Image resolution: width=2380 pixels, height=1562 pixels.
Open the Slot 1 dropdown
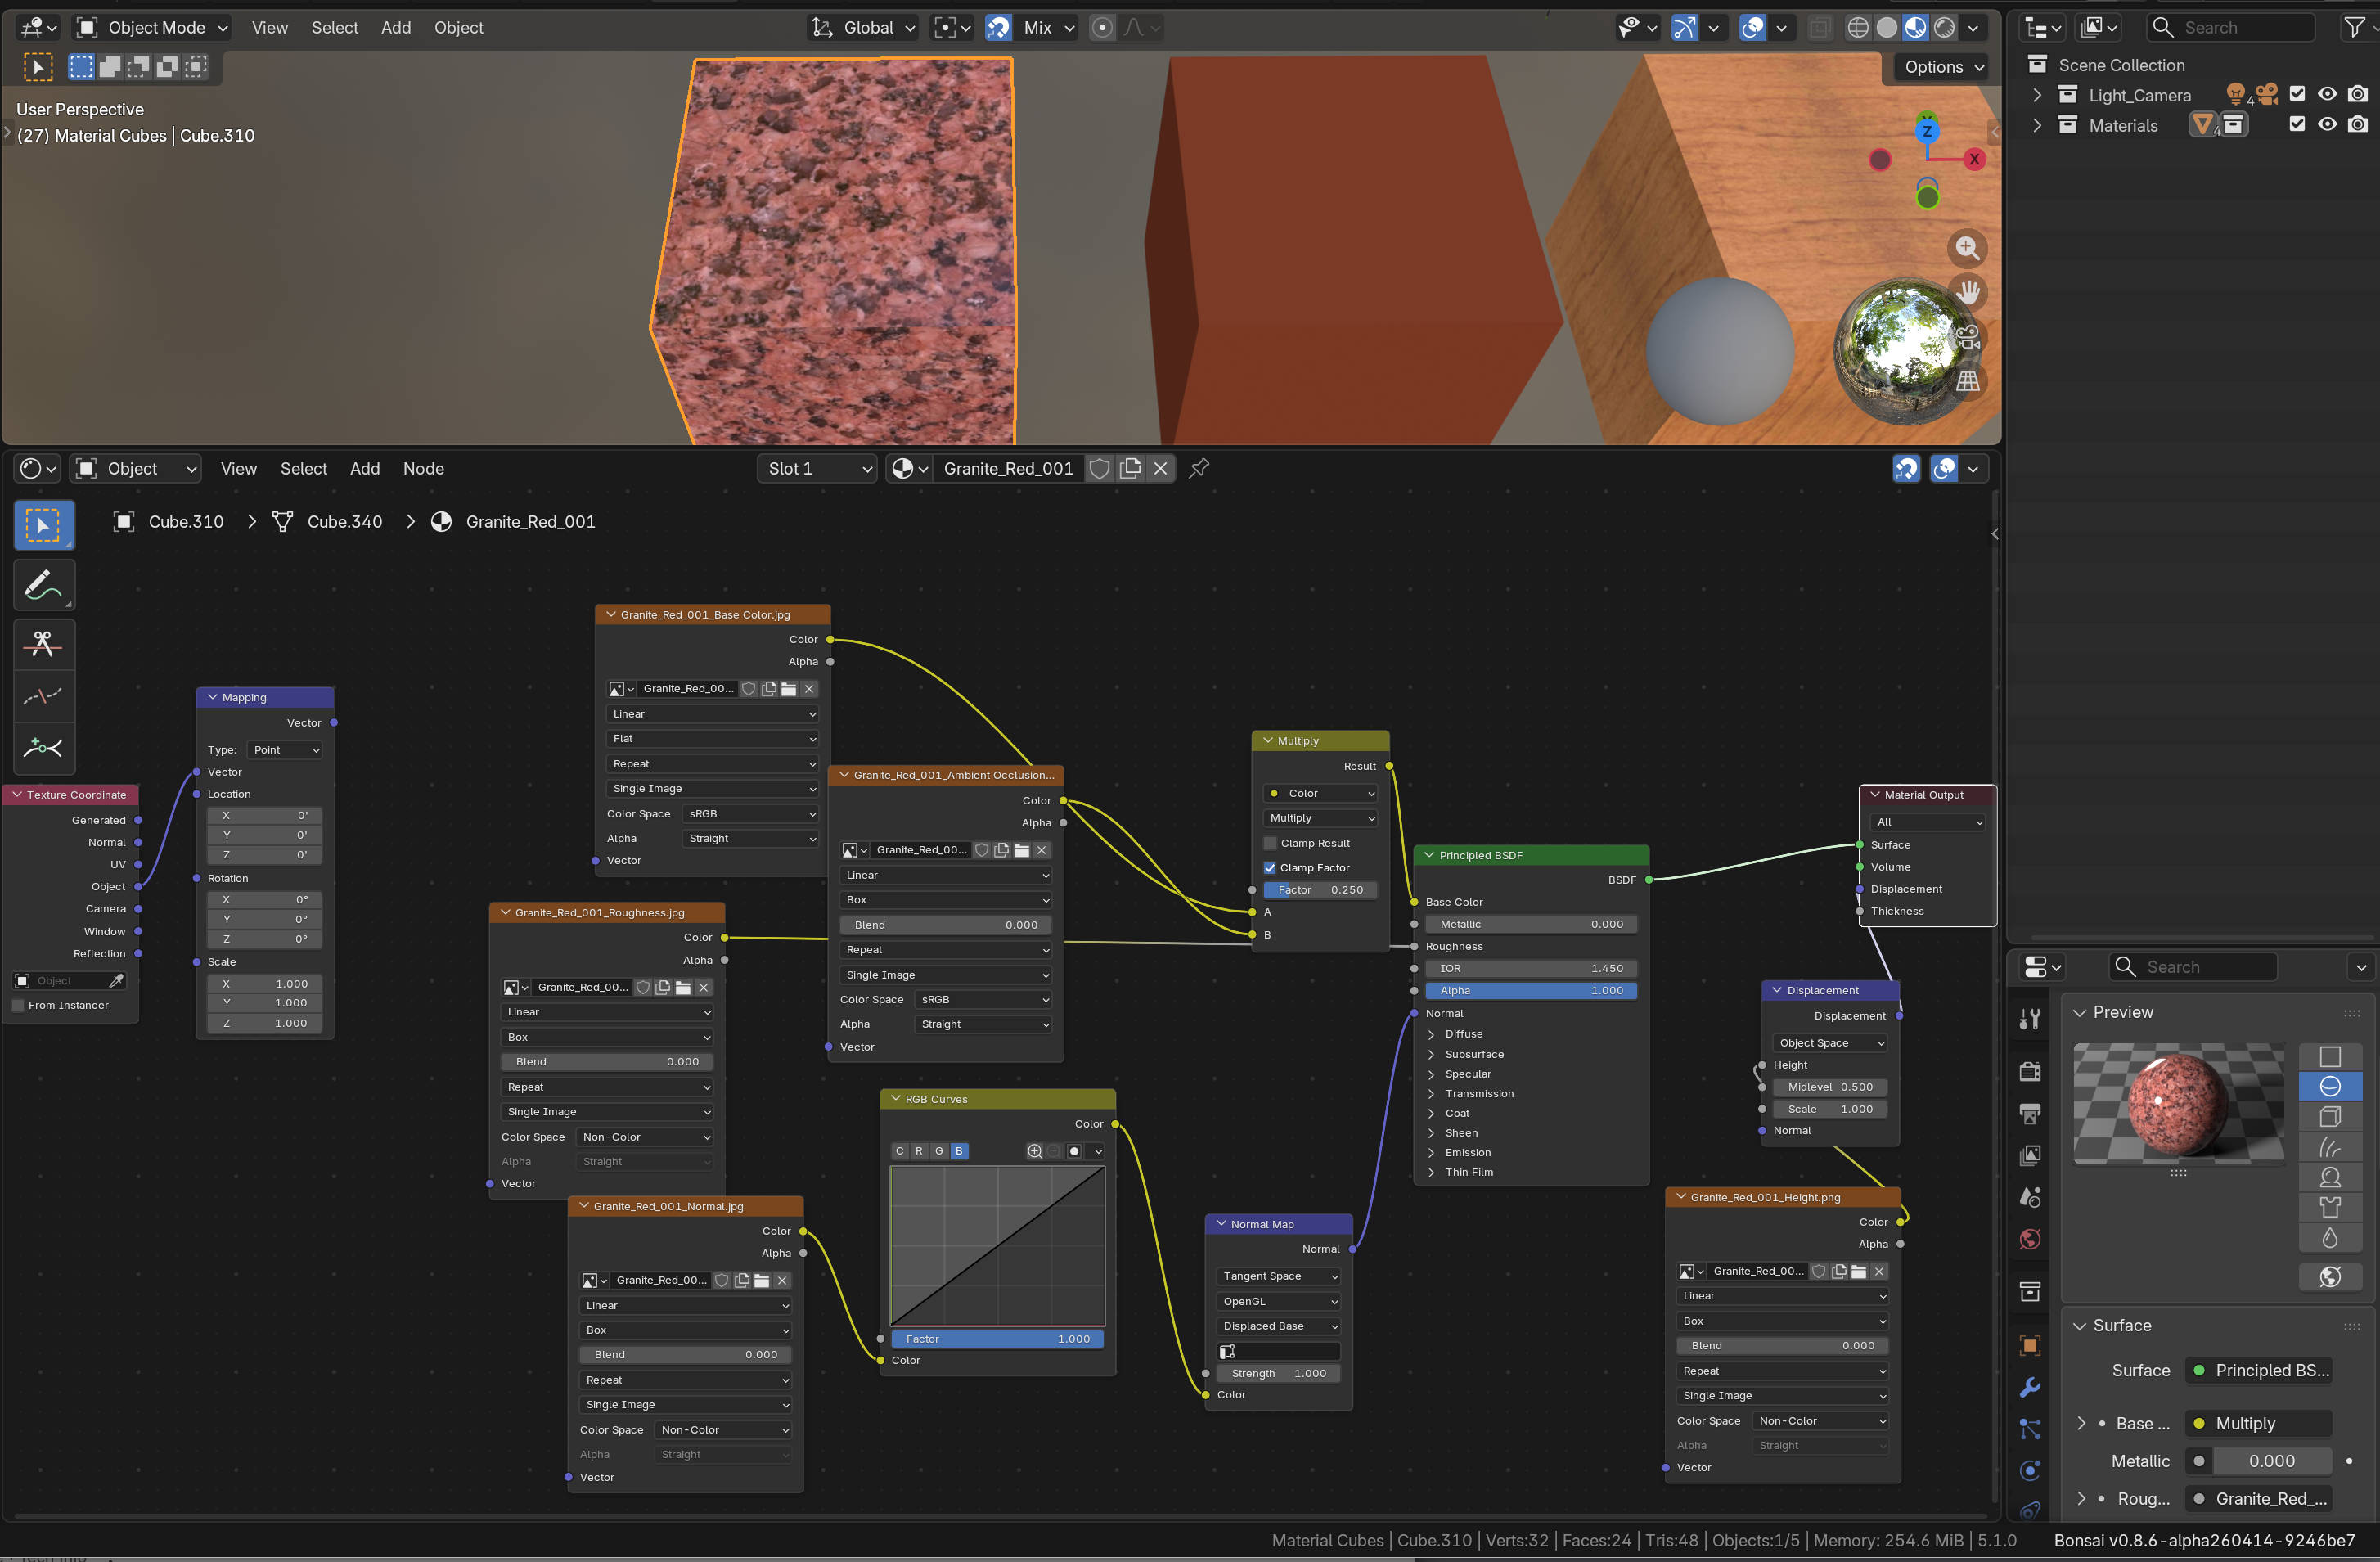point(818,468)
